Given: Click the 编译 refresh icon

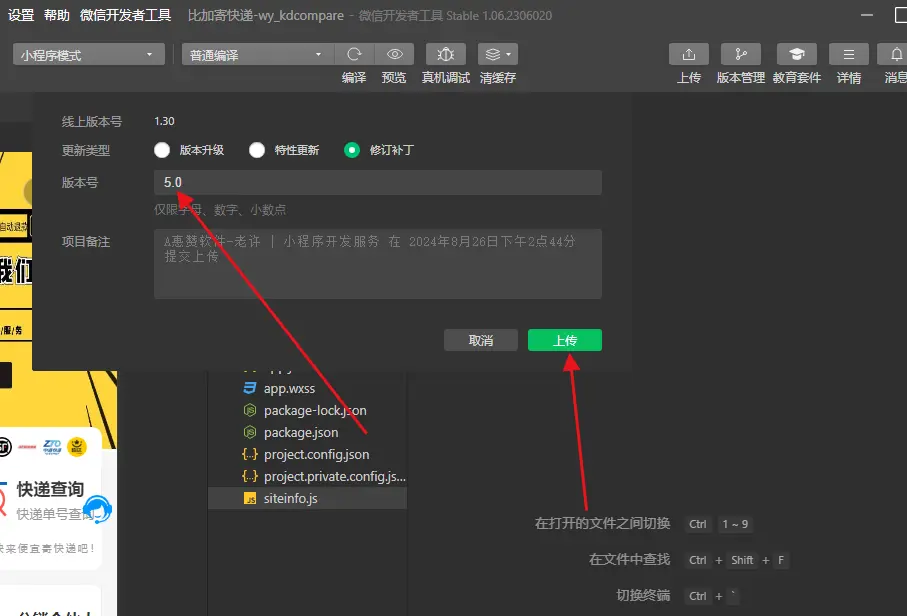Looking at the screenshot, I should [354, 54].
